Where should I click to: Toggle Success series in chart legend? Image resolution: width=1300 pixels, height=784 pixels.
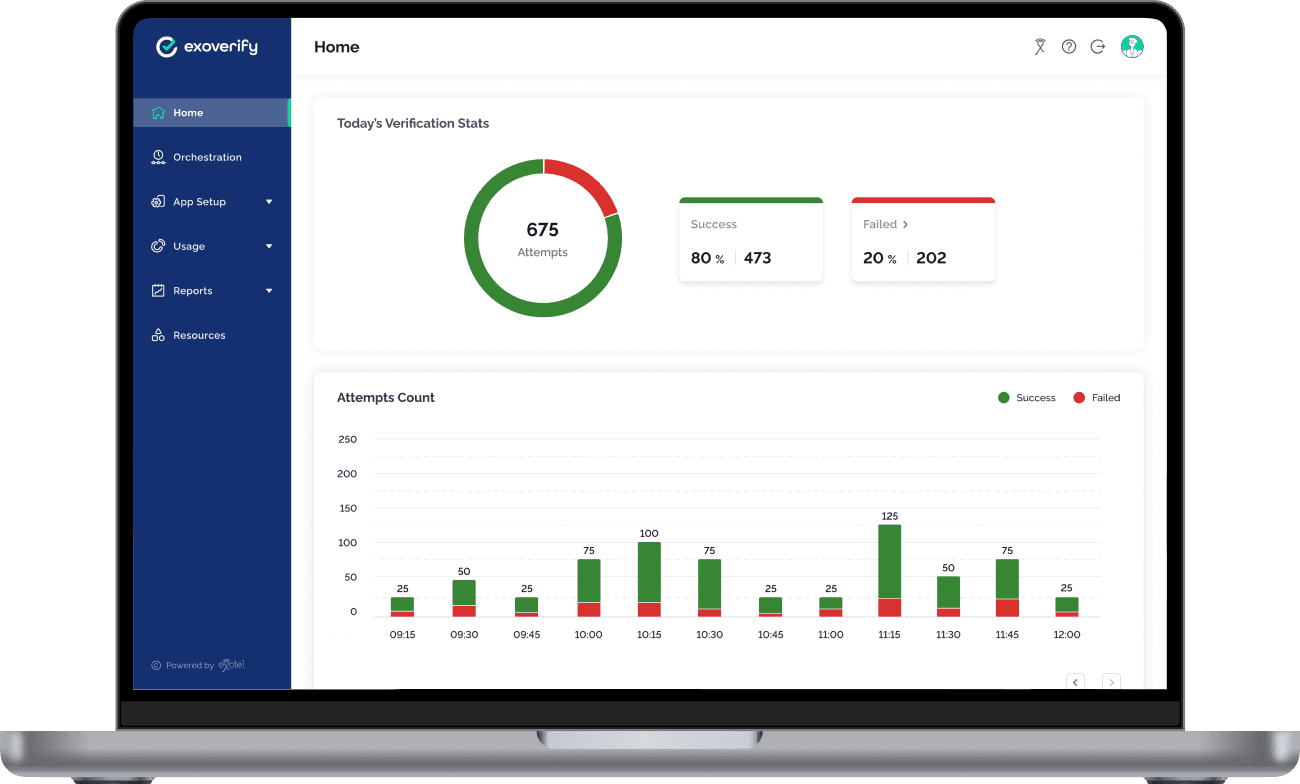point(1027,398)
